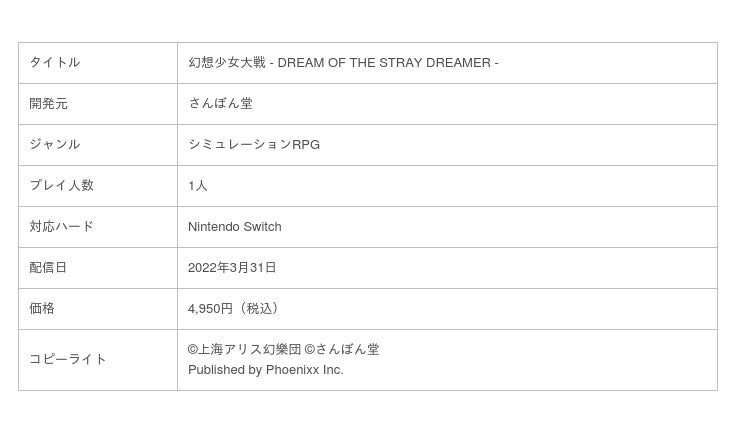
Task: Select the price 4,950円（税込）
Action: pos(235,309)
